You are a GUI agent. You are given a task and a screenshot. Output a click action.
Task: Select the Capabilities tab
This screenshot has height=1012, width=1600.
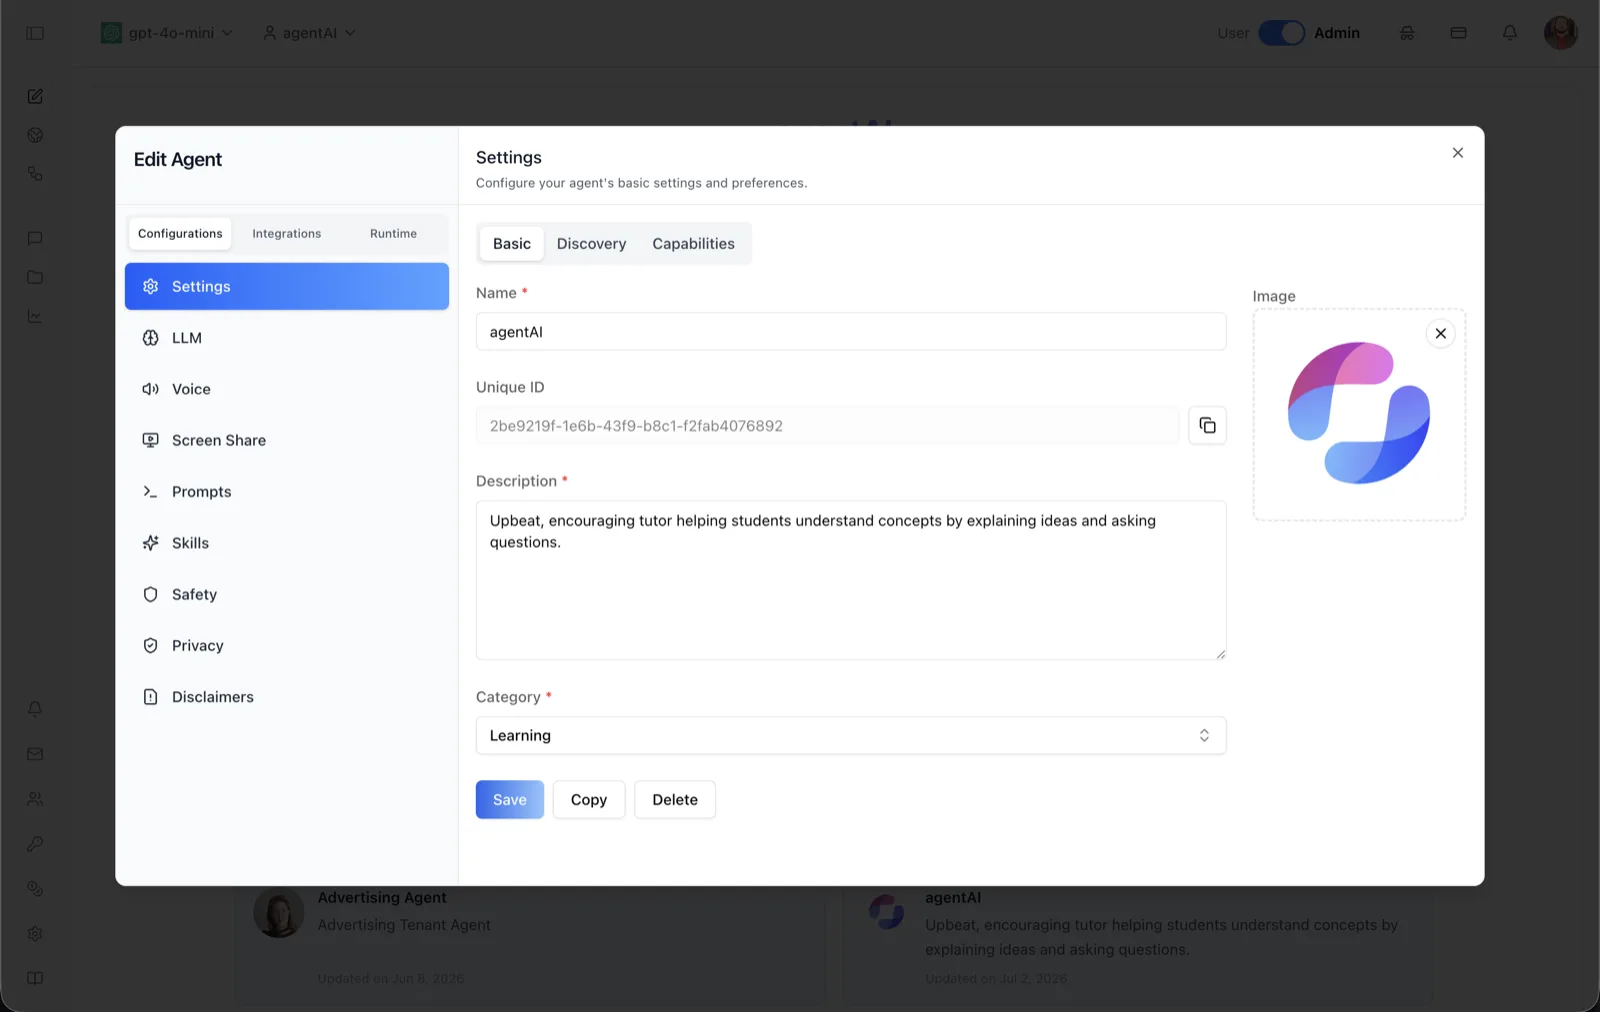(x=693, y=243)
